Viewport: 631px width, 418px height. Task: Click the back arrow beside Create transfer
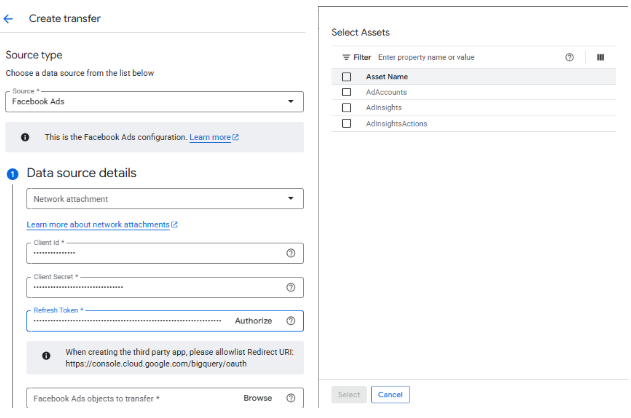(9, 19)
